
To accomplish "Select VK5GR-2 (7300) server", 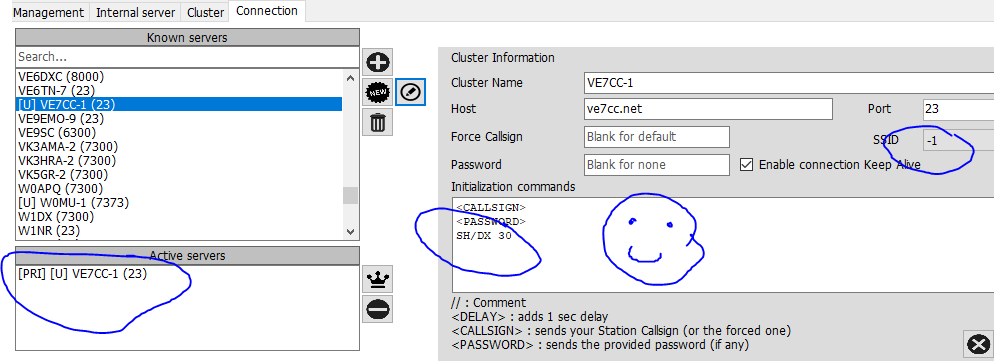I will [179, 174].
